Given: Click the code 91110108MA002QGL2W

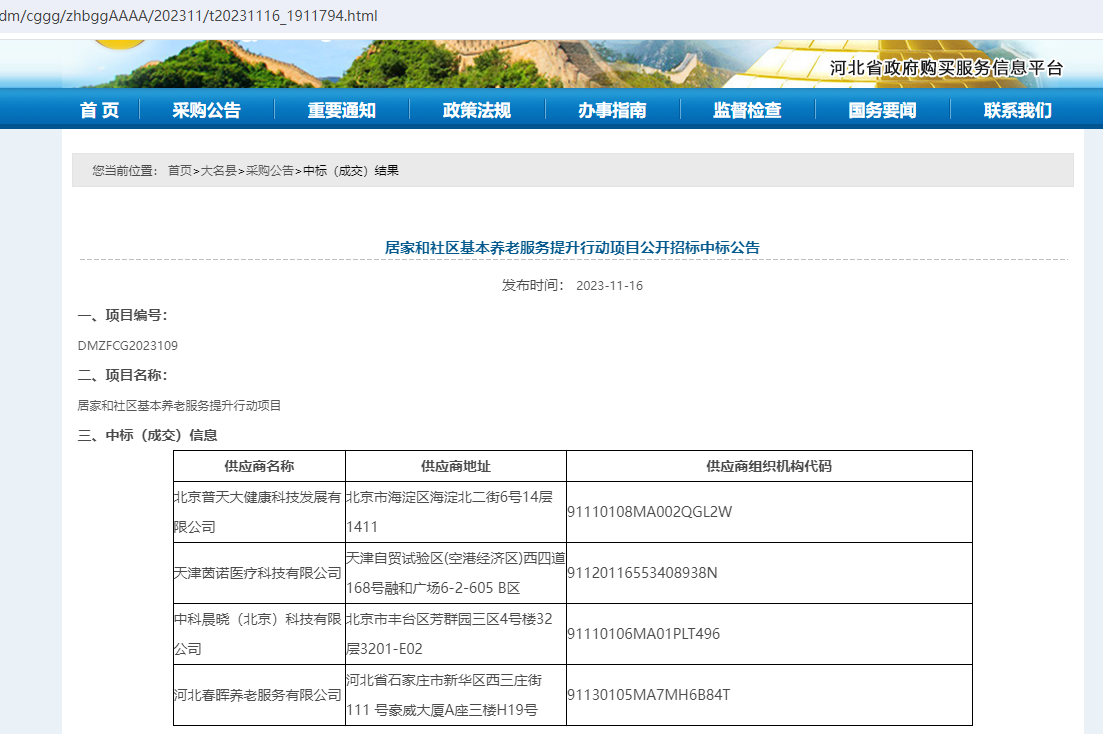Looking at the screenshot, I should [x=649, y=512].
